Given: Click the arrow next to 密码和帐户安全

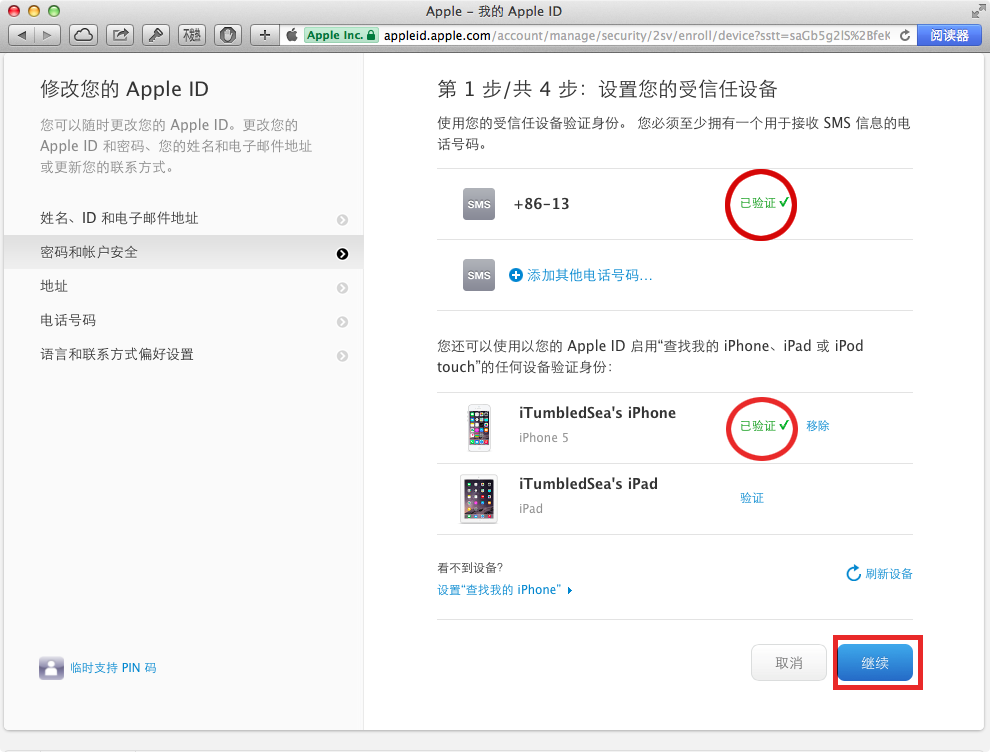Looking at the screenshot, I should (x=342, y=254).
